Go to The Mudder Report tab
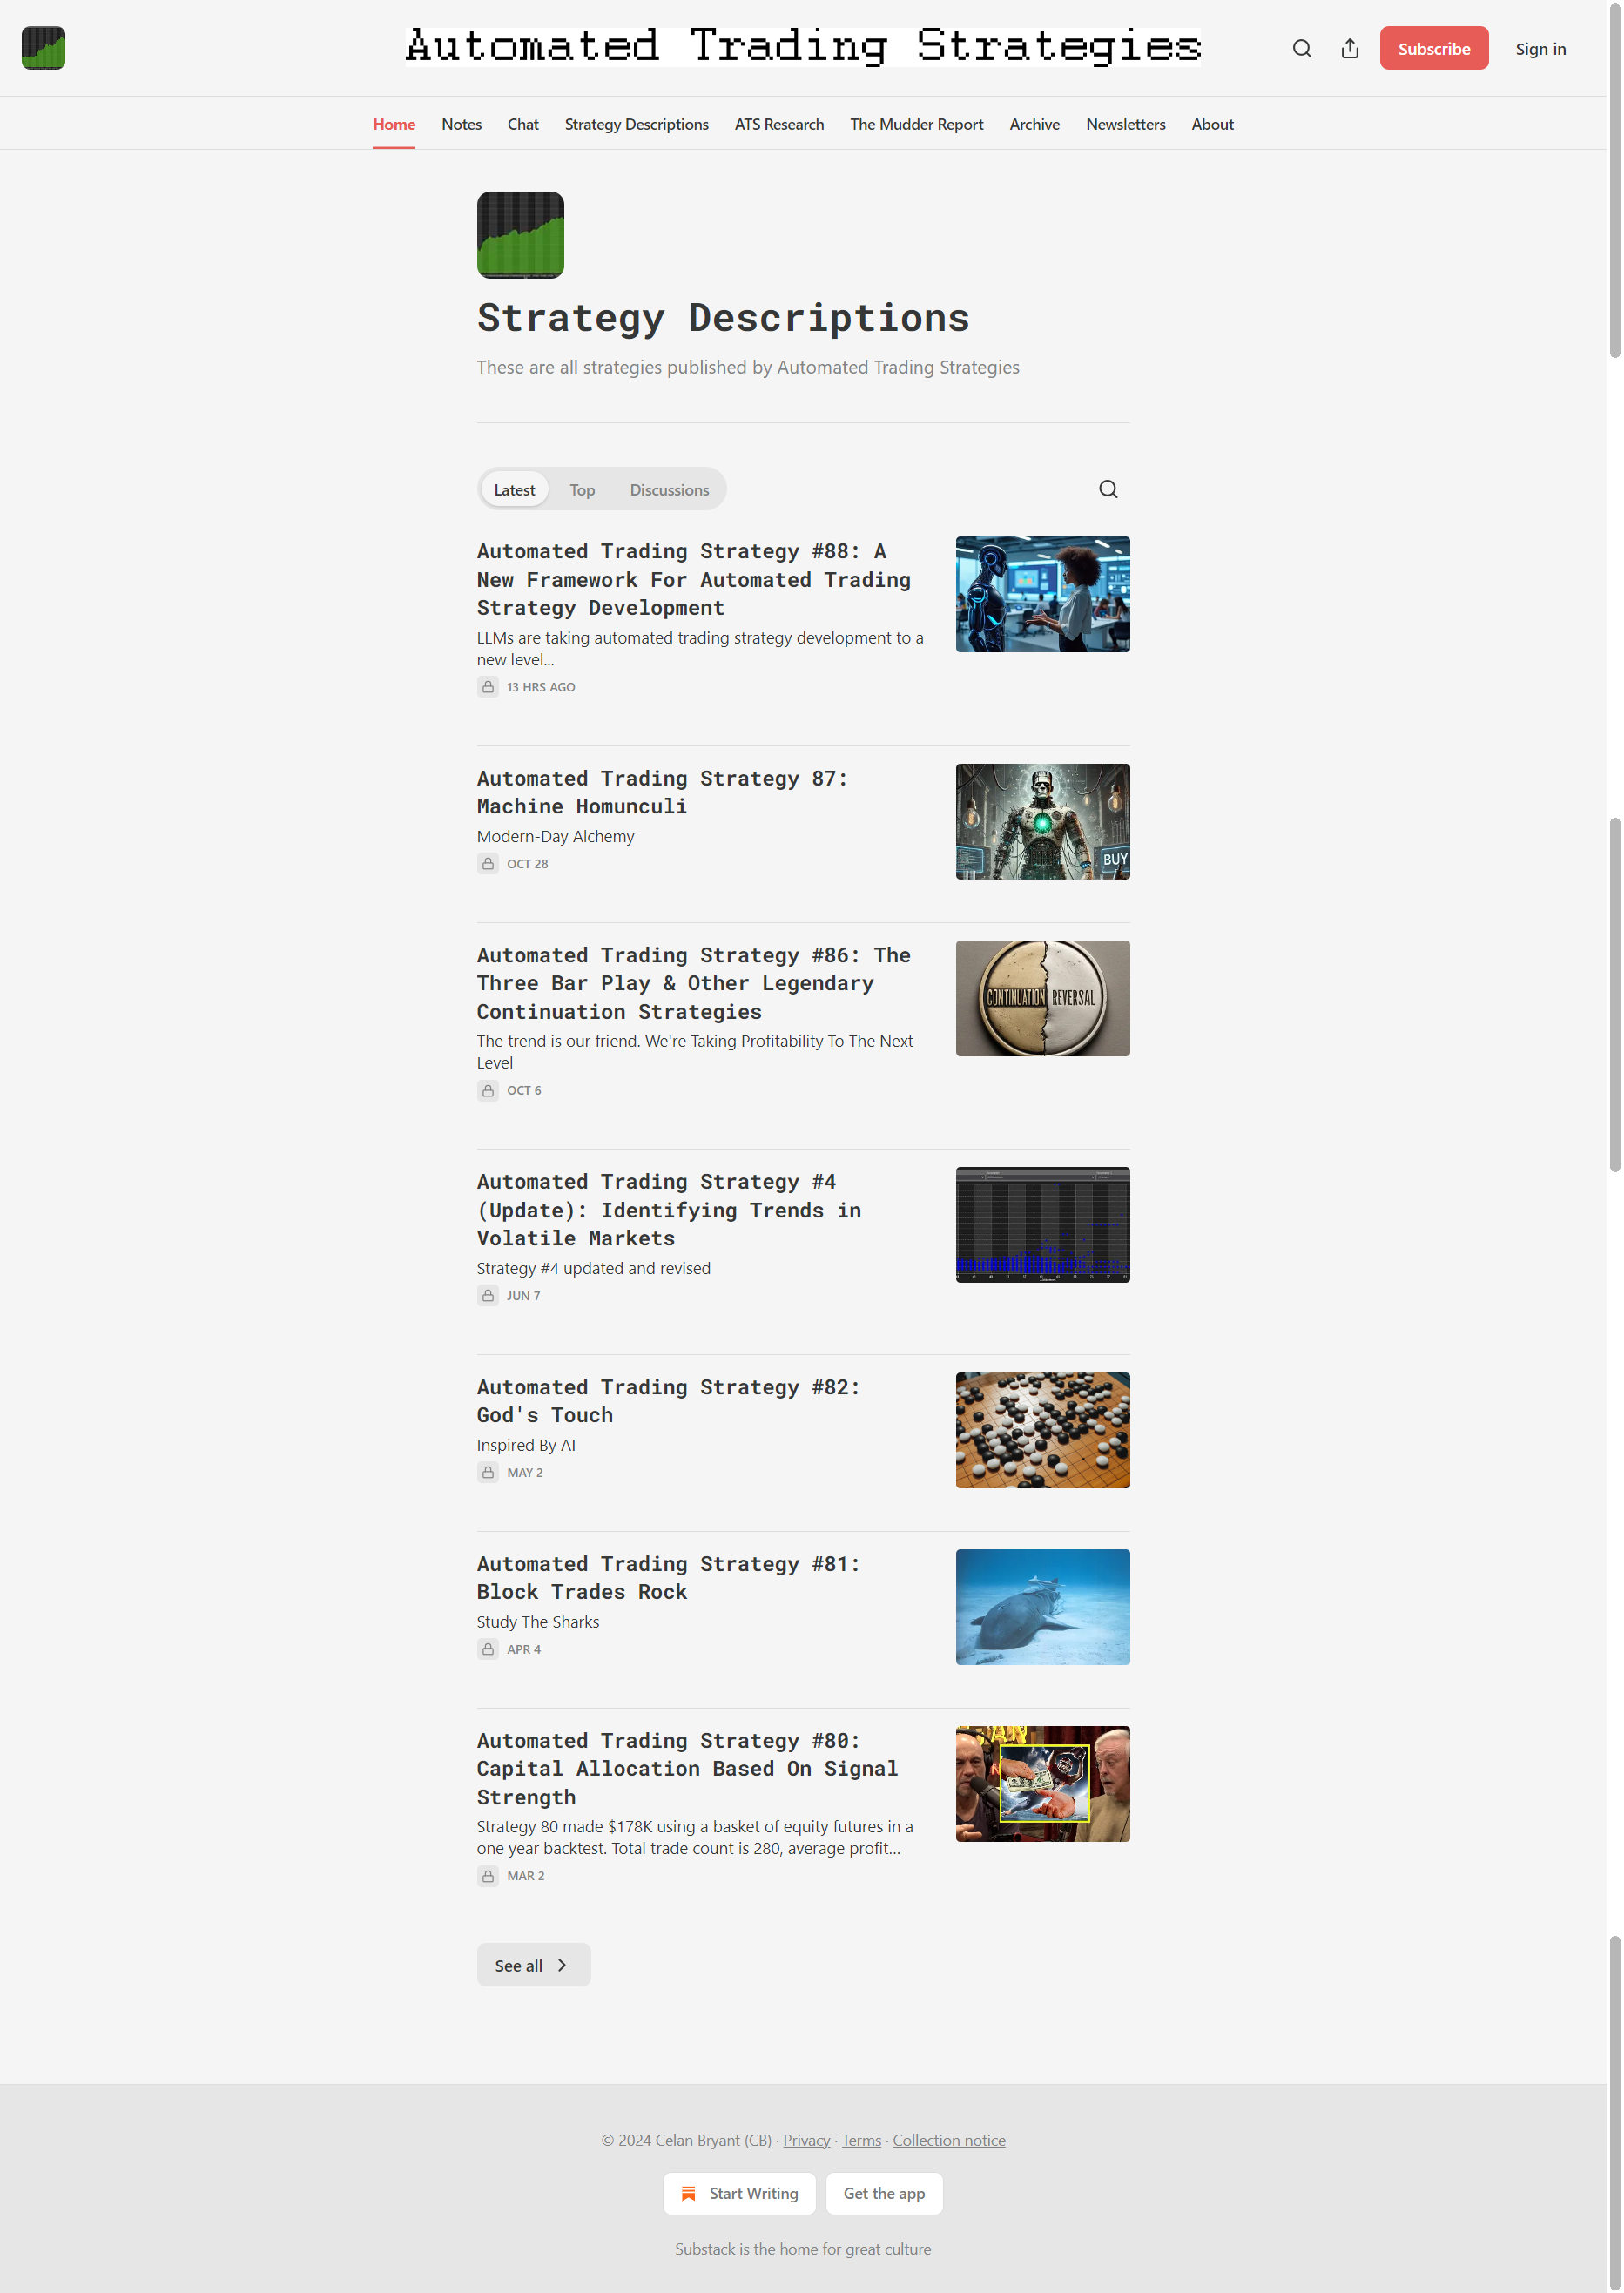This screenshot has height=2293, width=1624. [916, 124]
